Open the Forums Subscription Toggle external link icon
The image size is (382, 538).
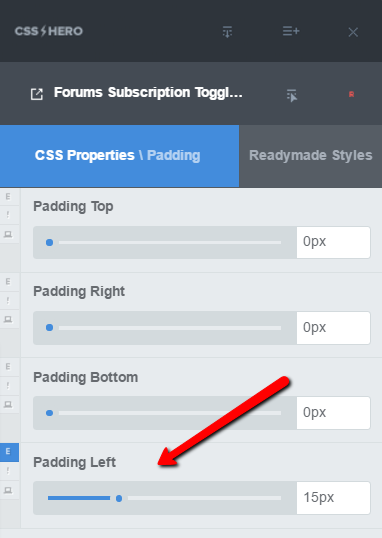tap(37, 94)
